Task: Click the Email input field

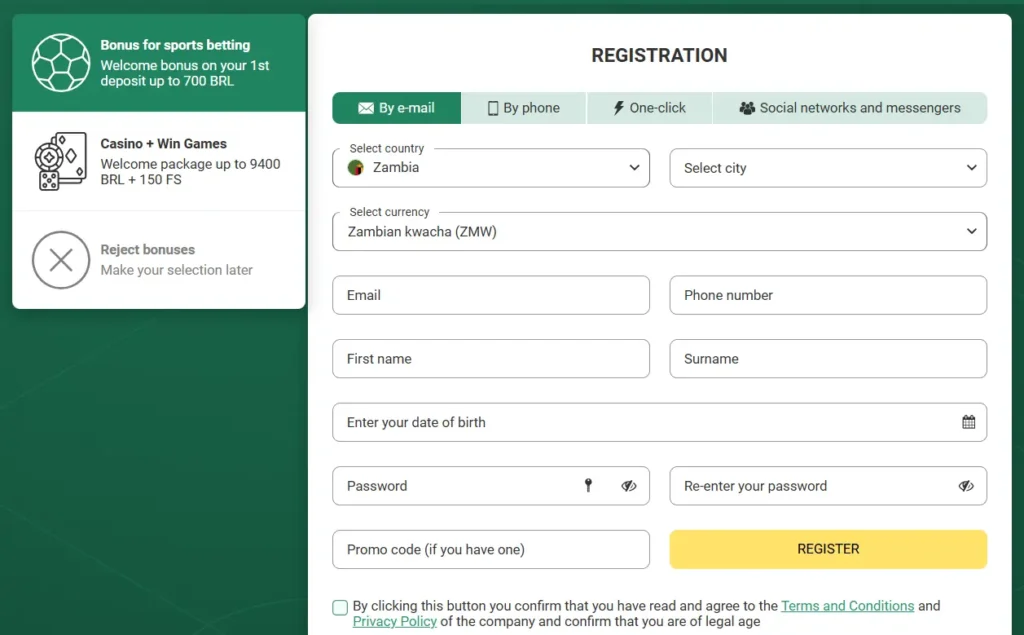Action: 490,295
